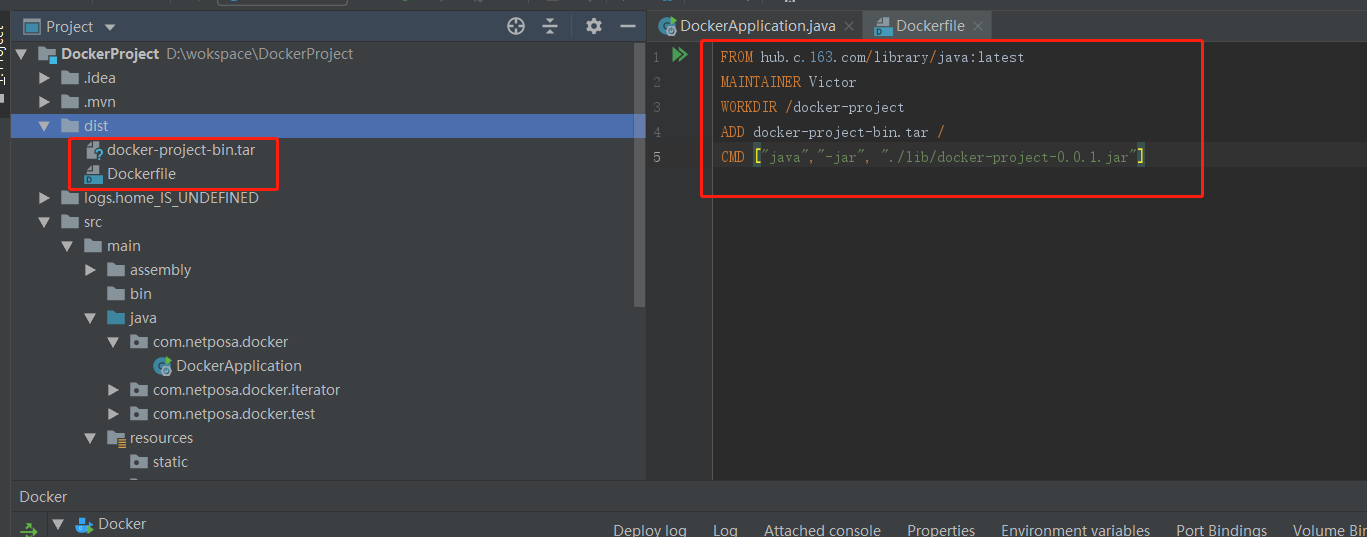Select docker-project-bin.tar in project tree

click(x=181, y=150)
